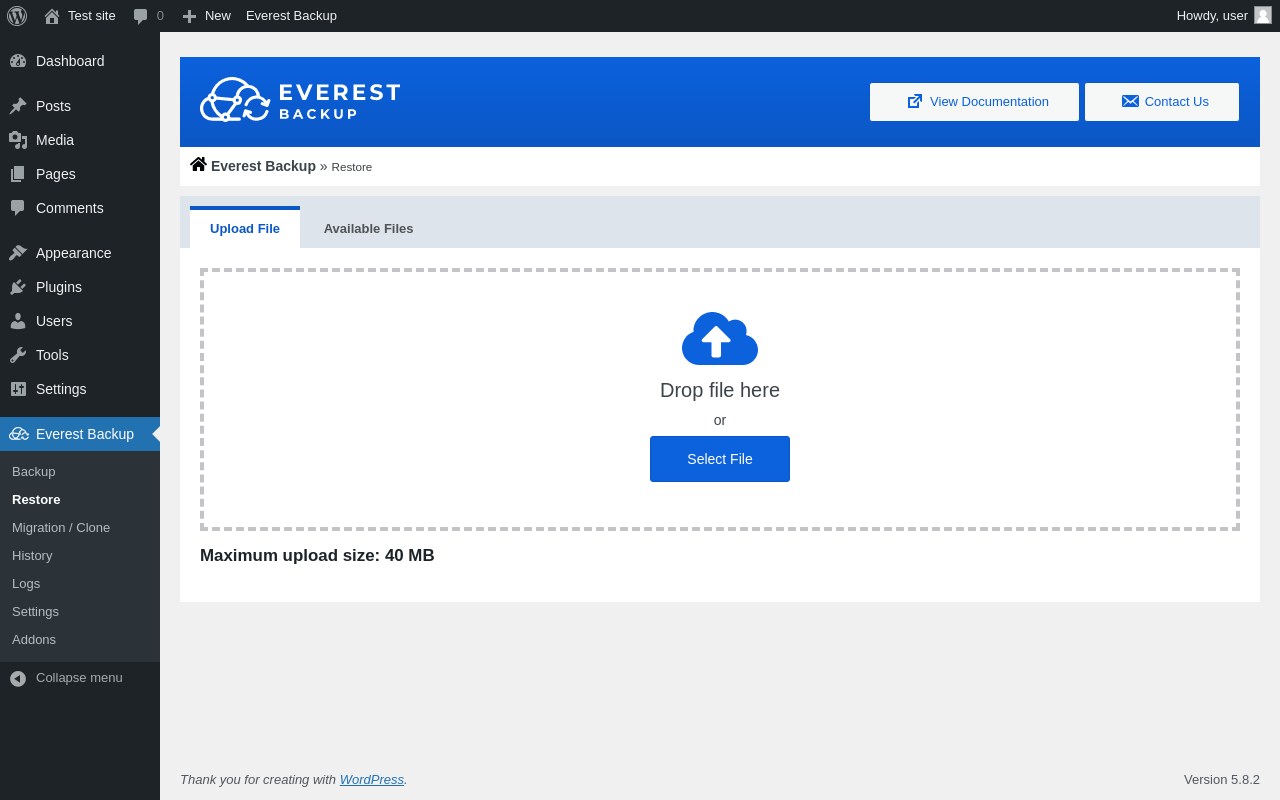The width and height of the screenshot is (1280, 800).
Task: Switch to the Upload File tab
Action: 245,228
